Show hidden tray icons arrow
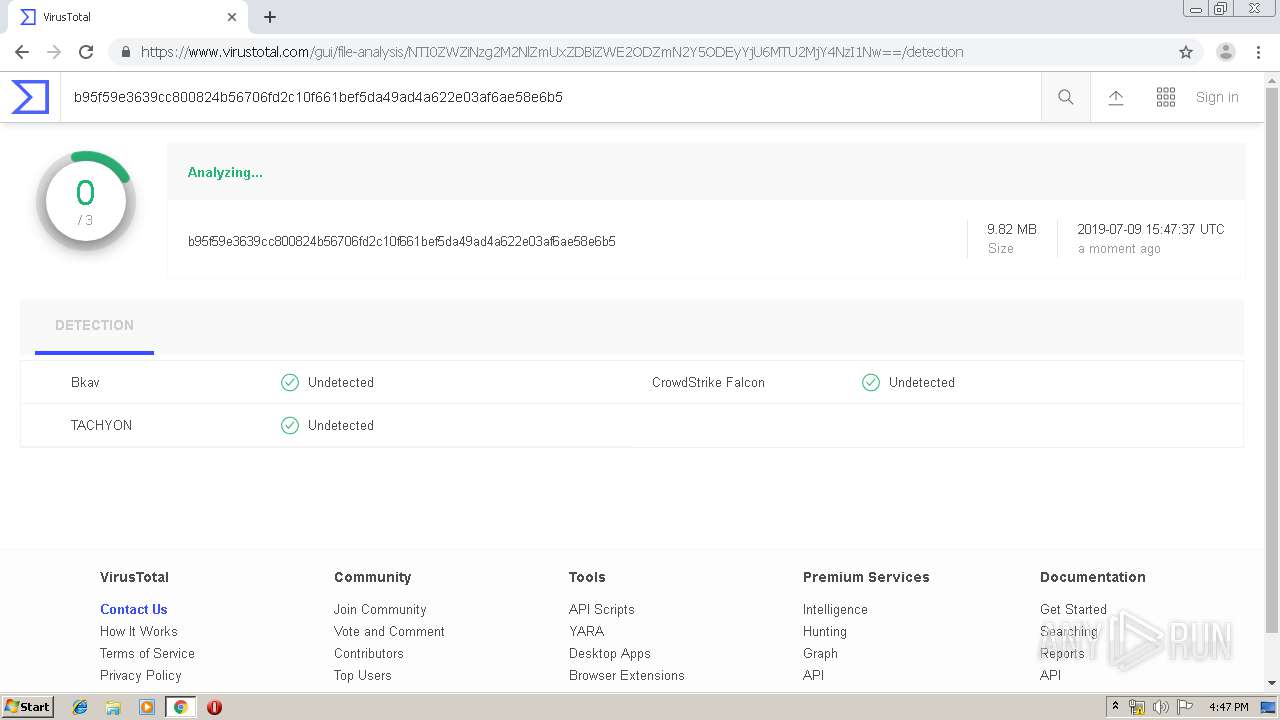The image size is (1280, 720). 1115,707
